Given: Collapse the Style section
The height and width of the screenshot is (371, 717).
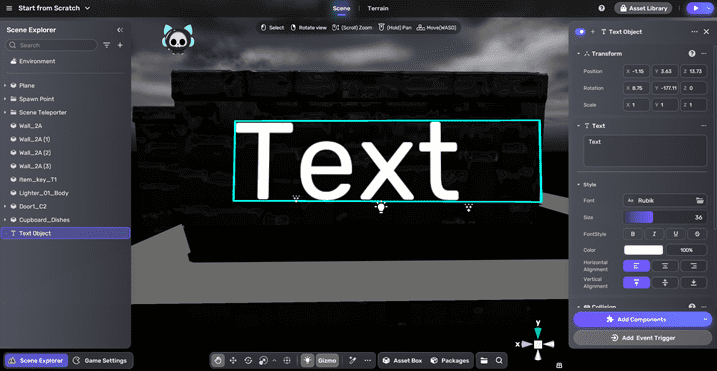Looking at the screenshot, I should (x=578, y=184).
